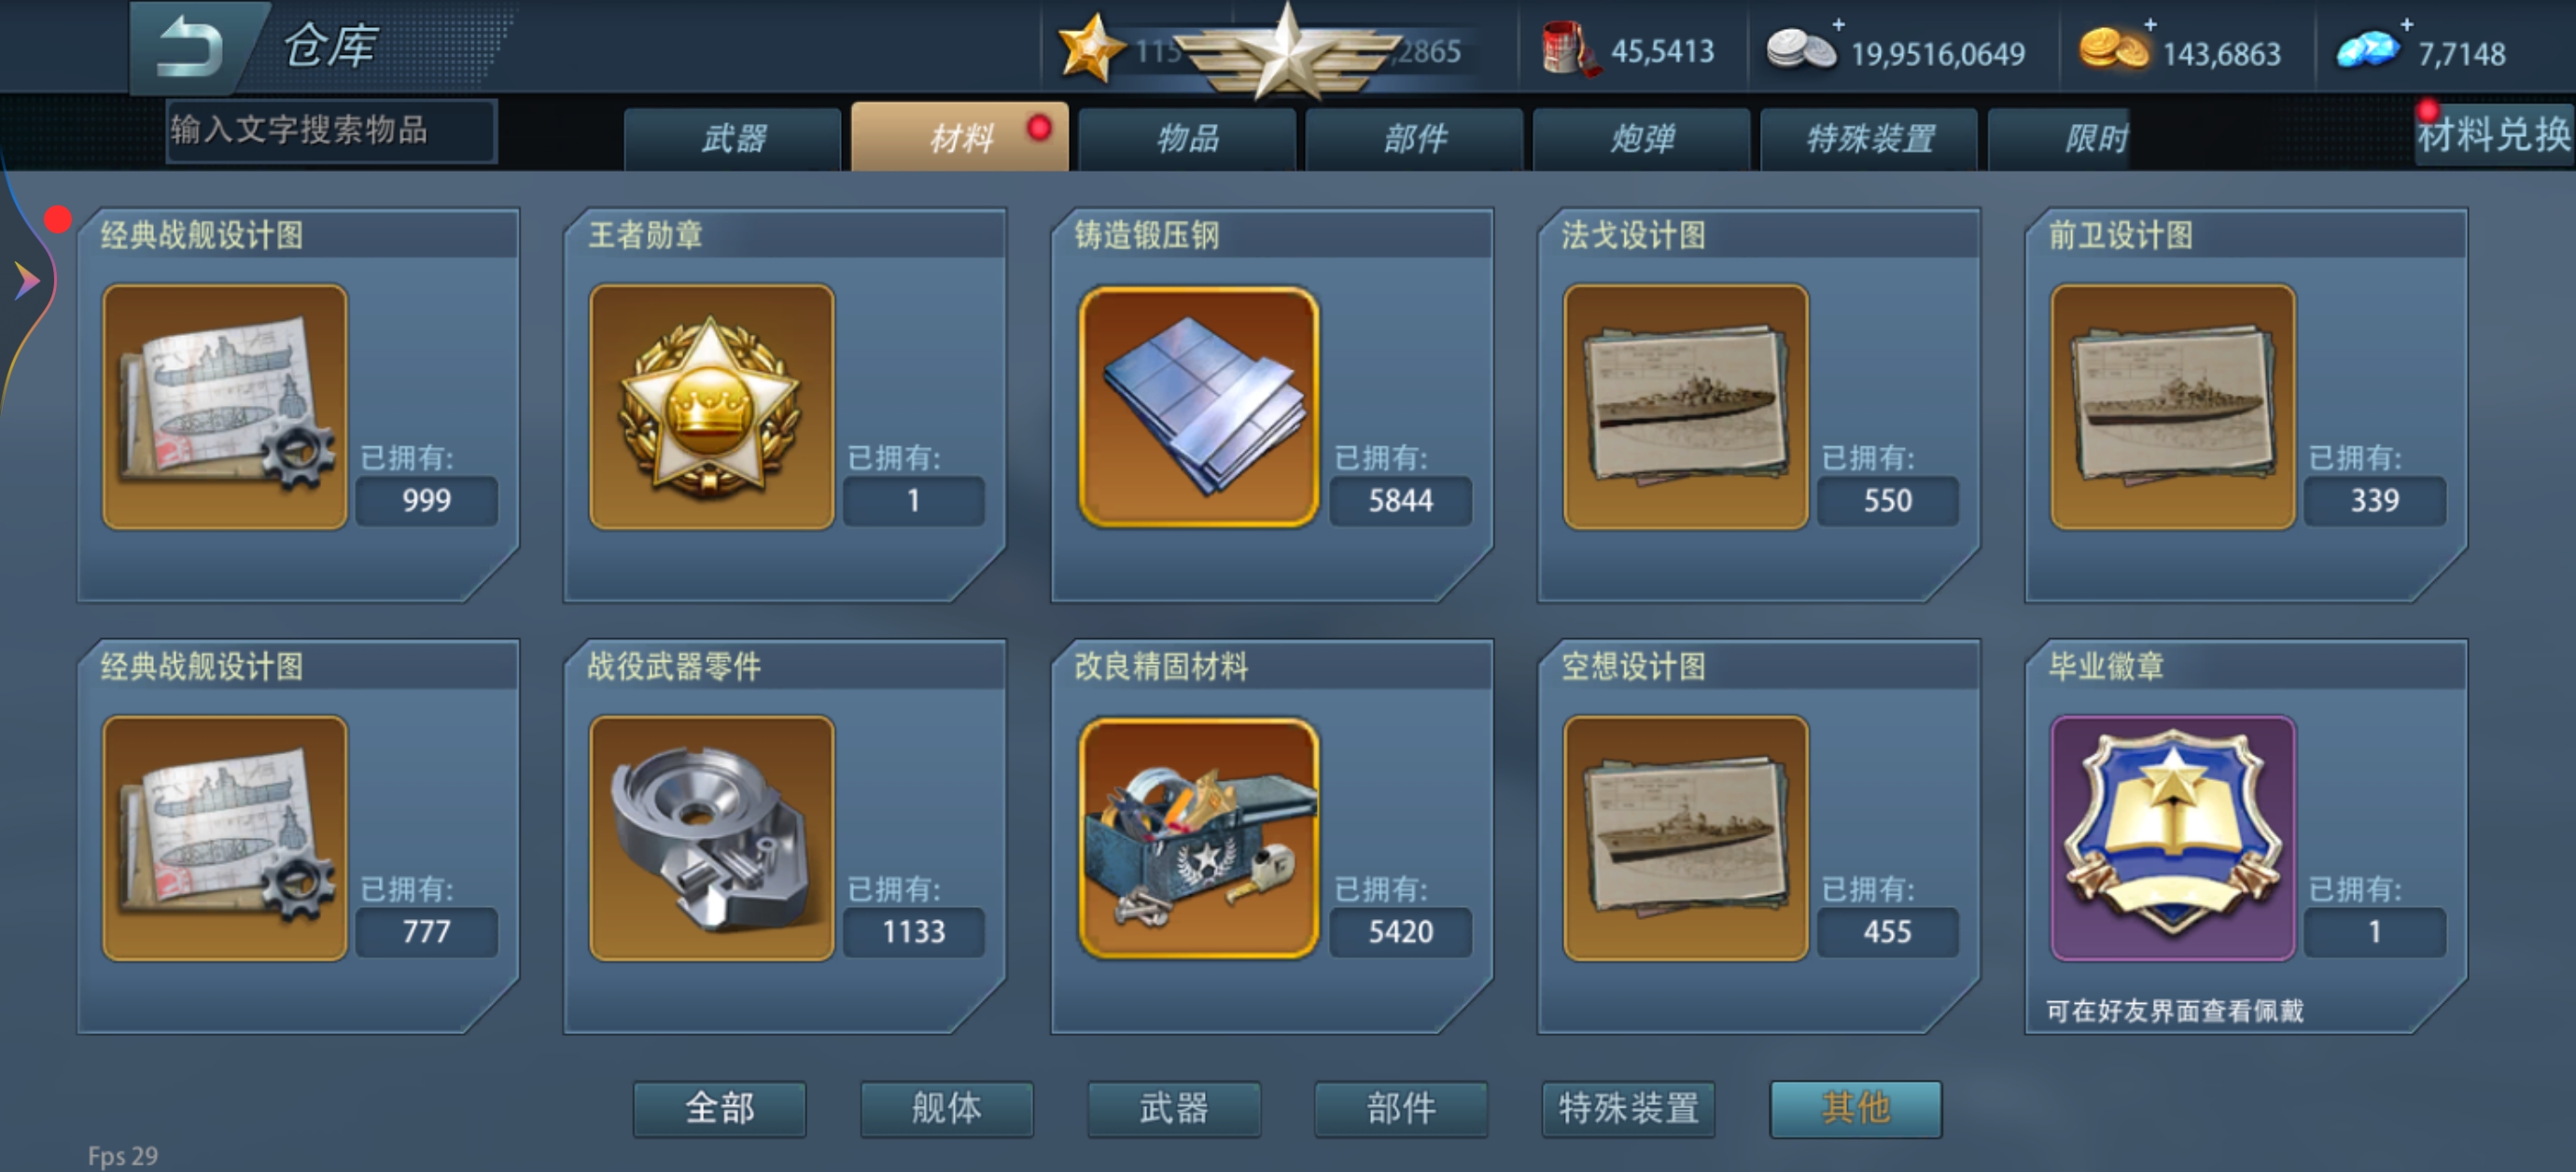
Task: Click the diamond gems currency icon
Action: (2366, 50)
